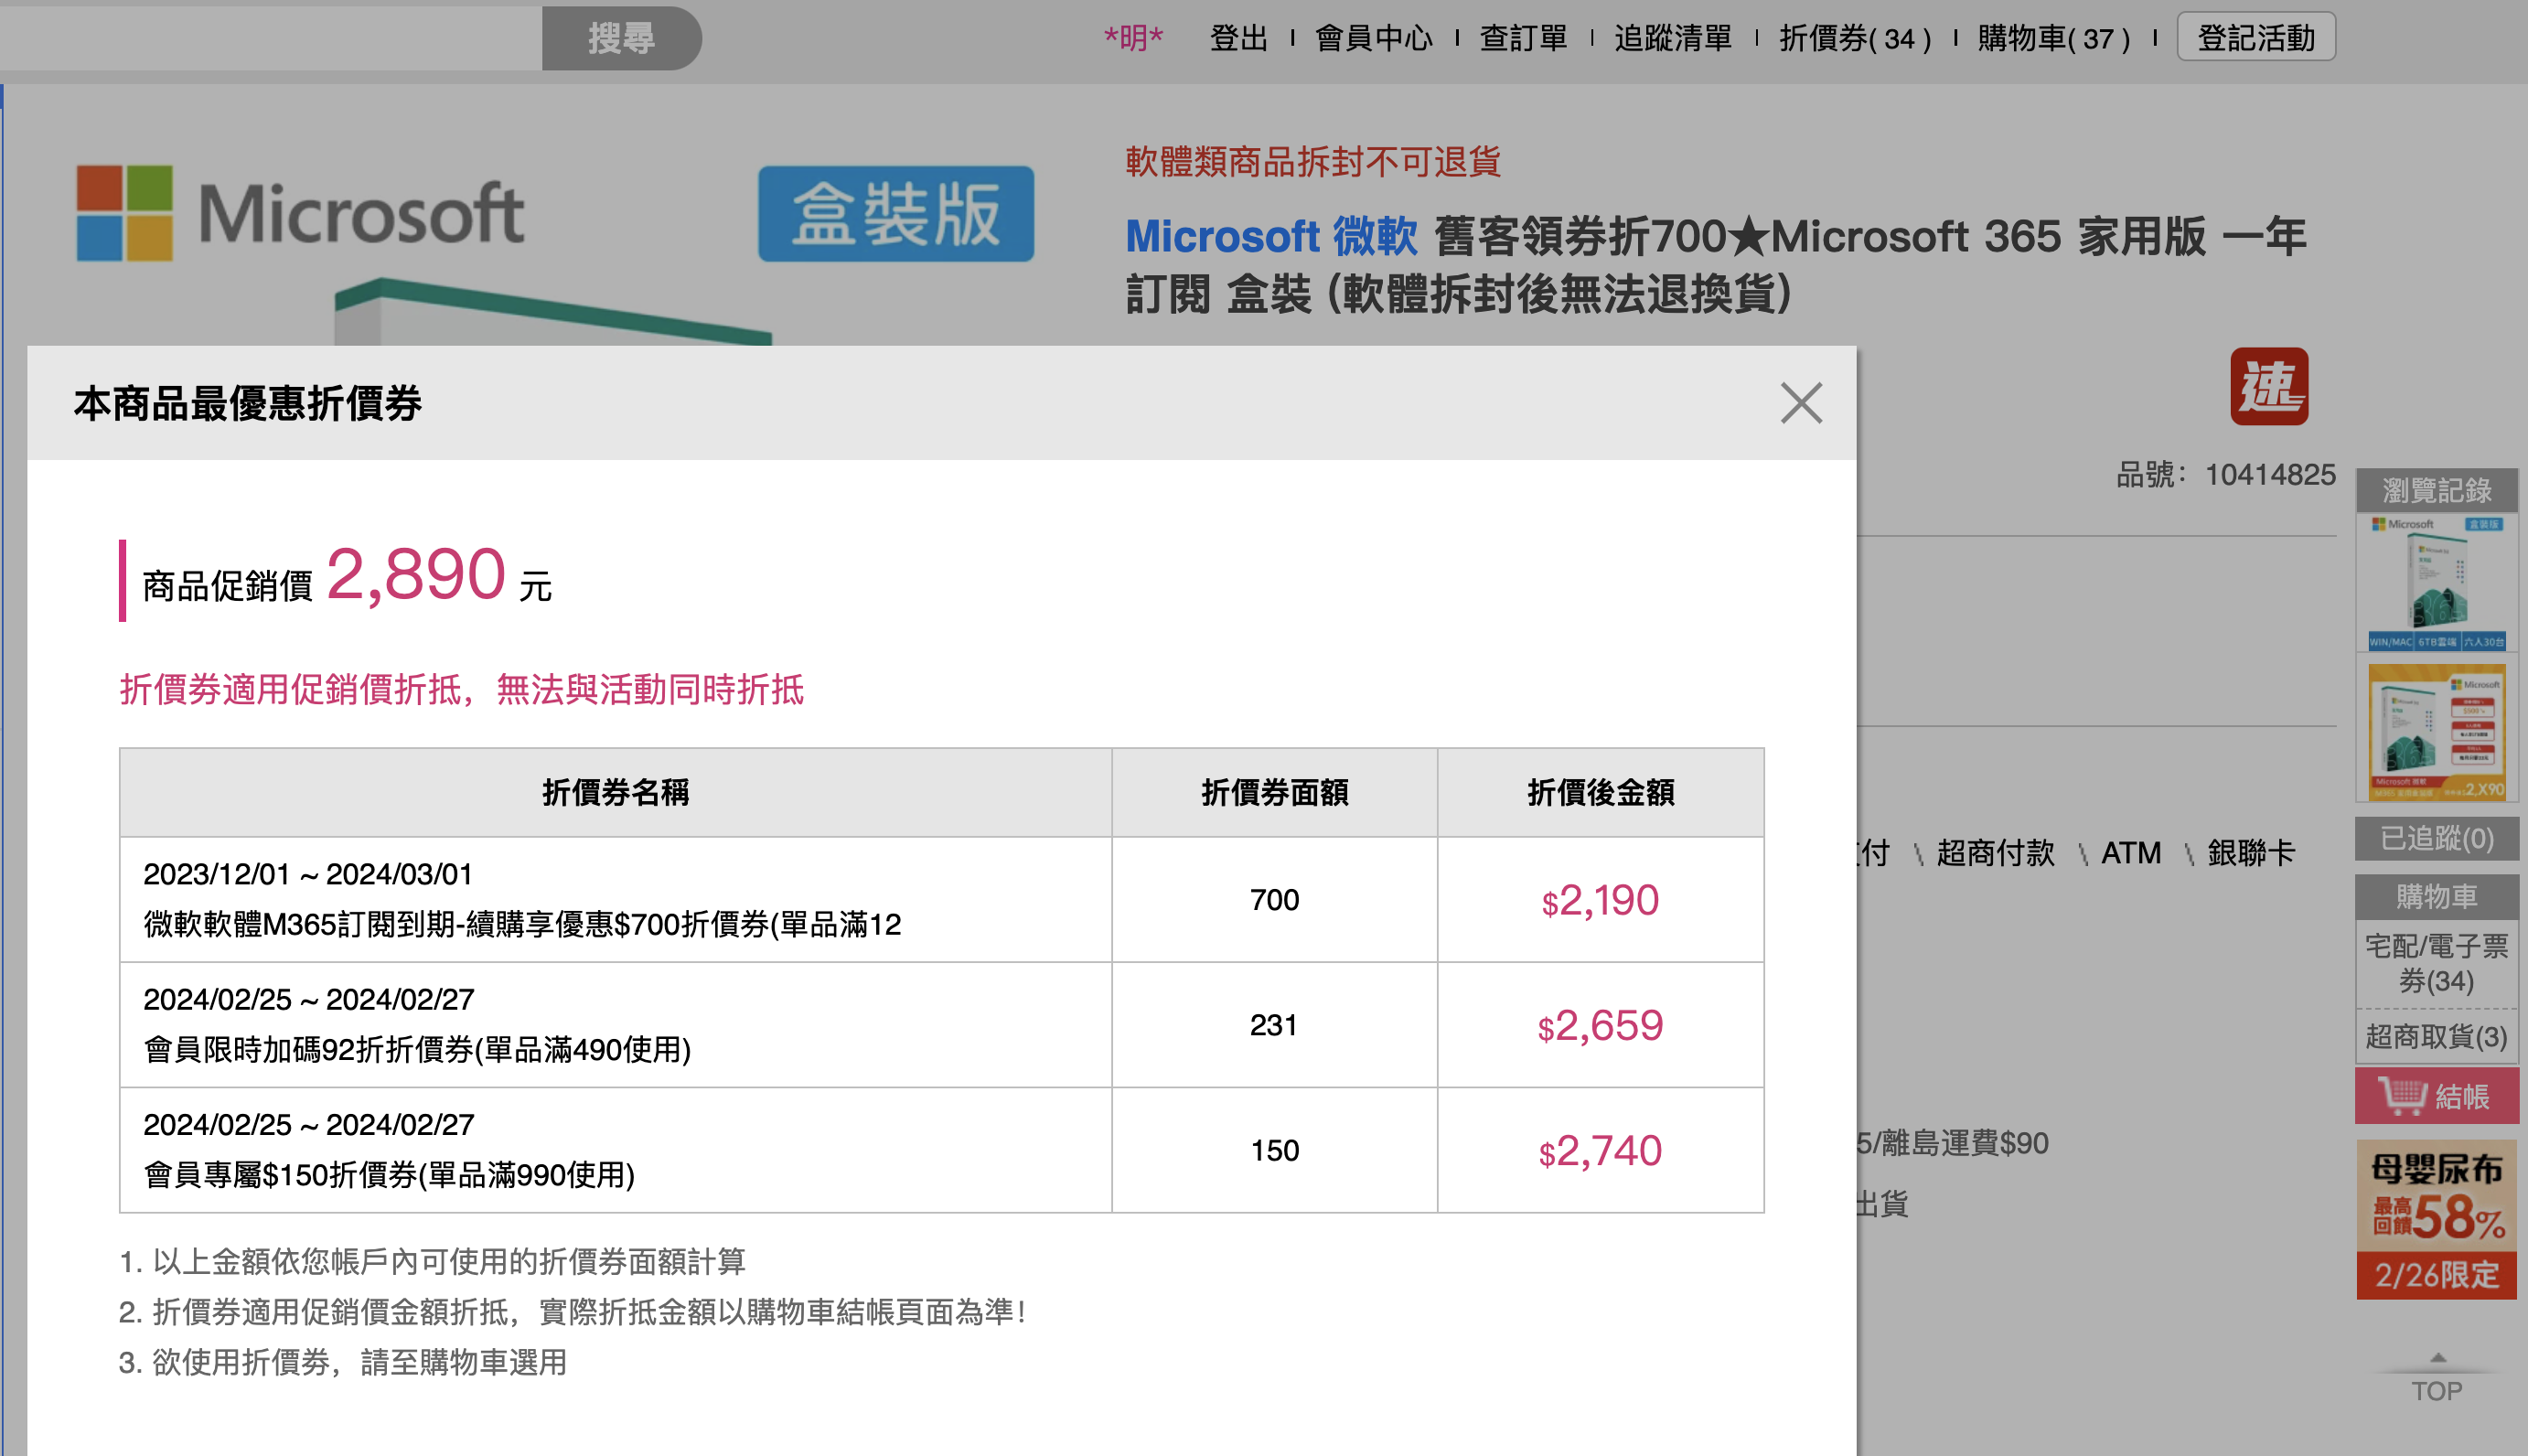The width and height of the screenshot is (2528, 1456).
Task: Select the 折價券面額 column header
Action: [x=1274, y=792]
